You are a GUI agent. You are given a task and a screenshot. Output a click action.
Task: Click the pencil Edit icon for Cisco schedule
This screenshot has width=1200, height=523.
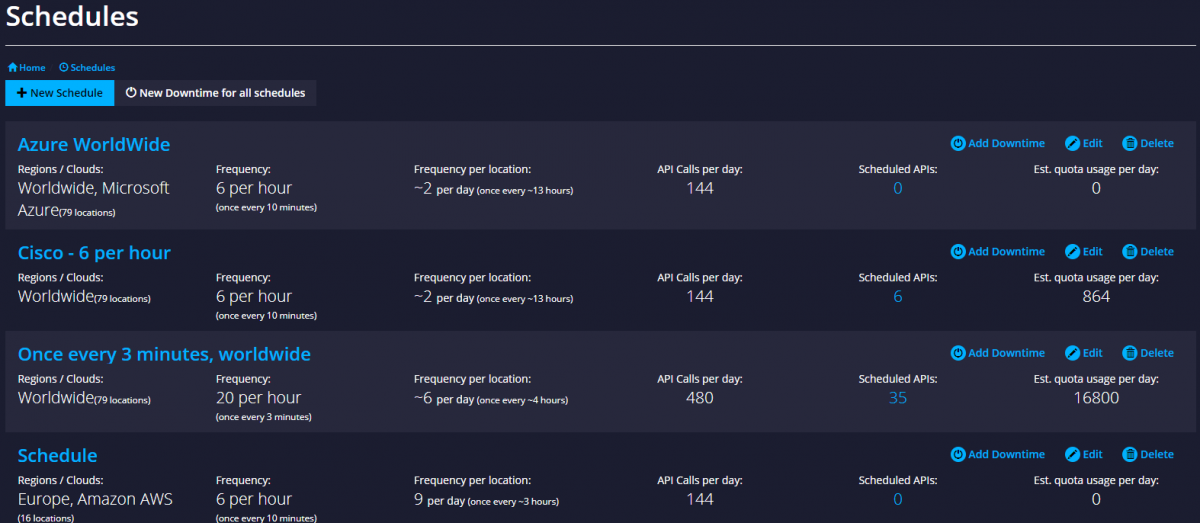[1072, 252]
